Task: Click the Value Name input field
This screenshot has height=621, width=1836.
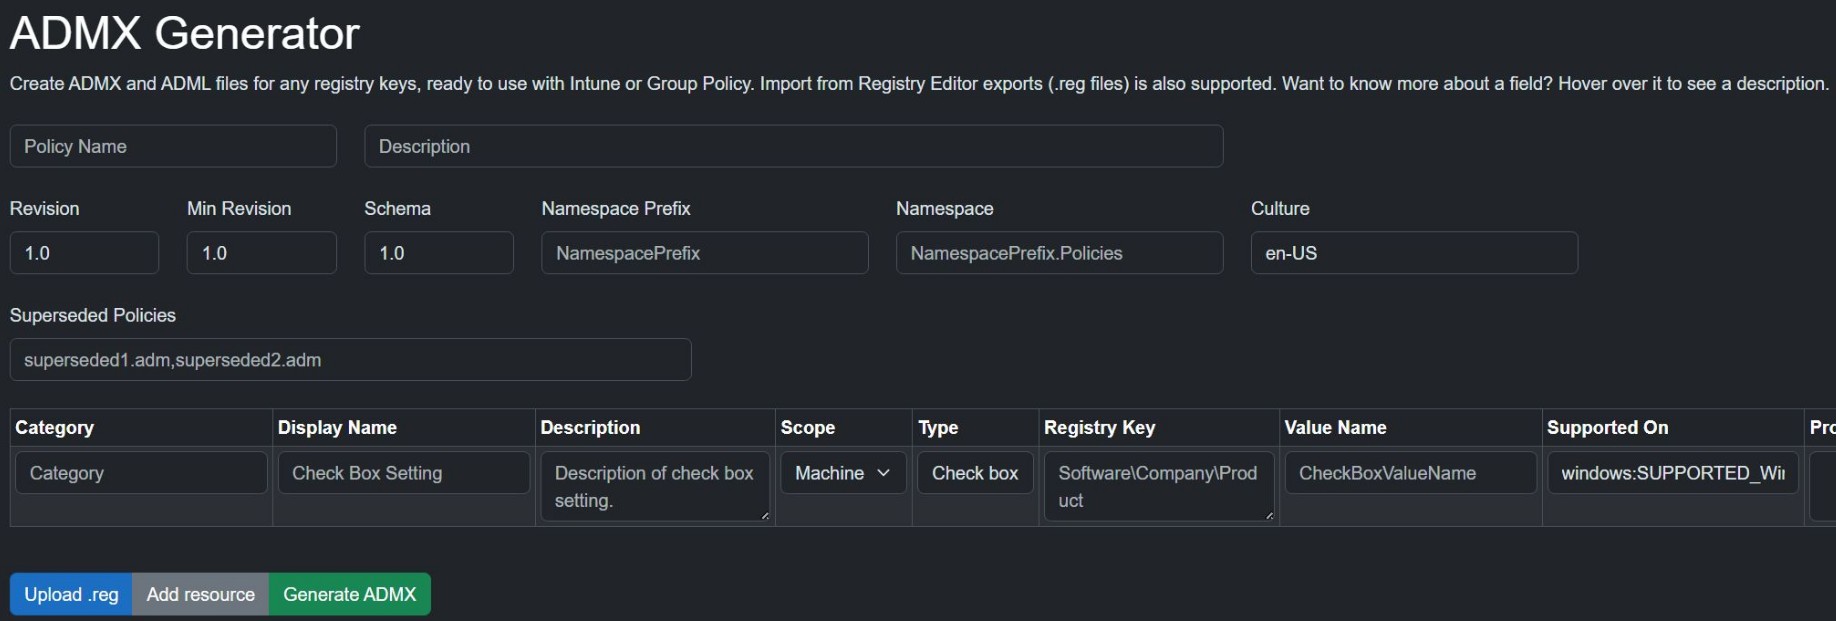Action: point(1410,473)
